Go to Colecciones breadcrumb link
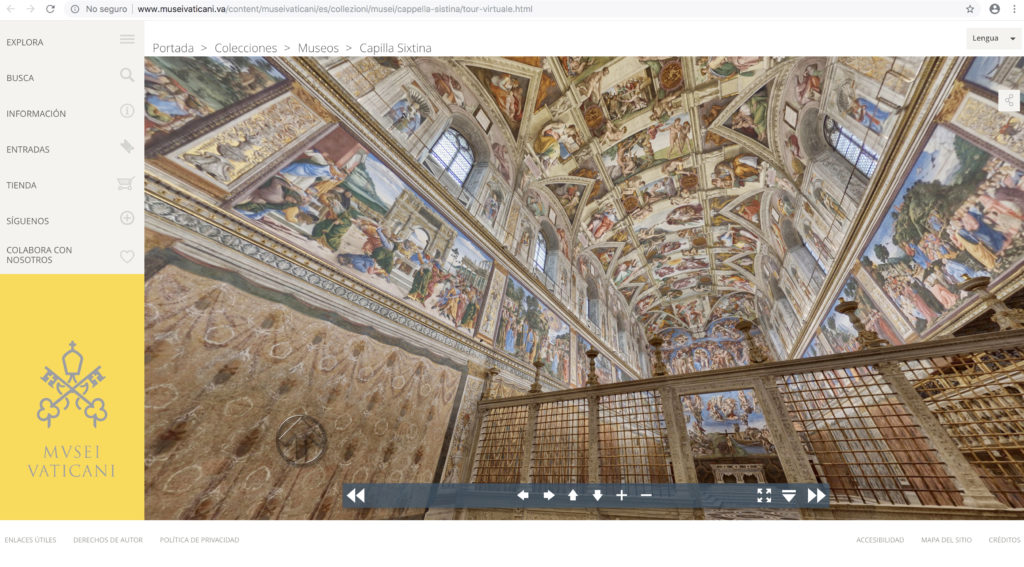The image size is (1024, 567). tap(246, 48)
